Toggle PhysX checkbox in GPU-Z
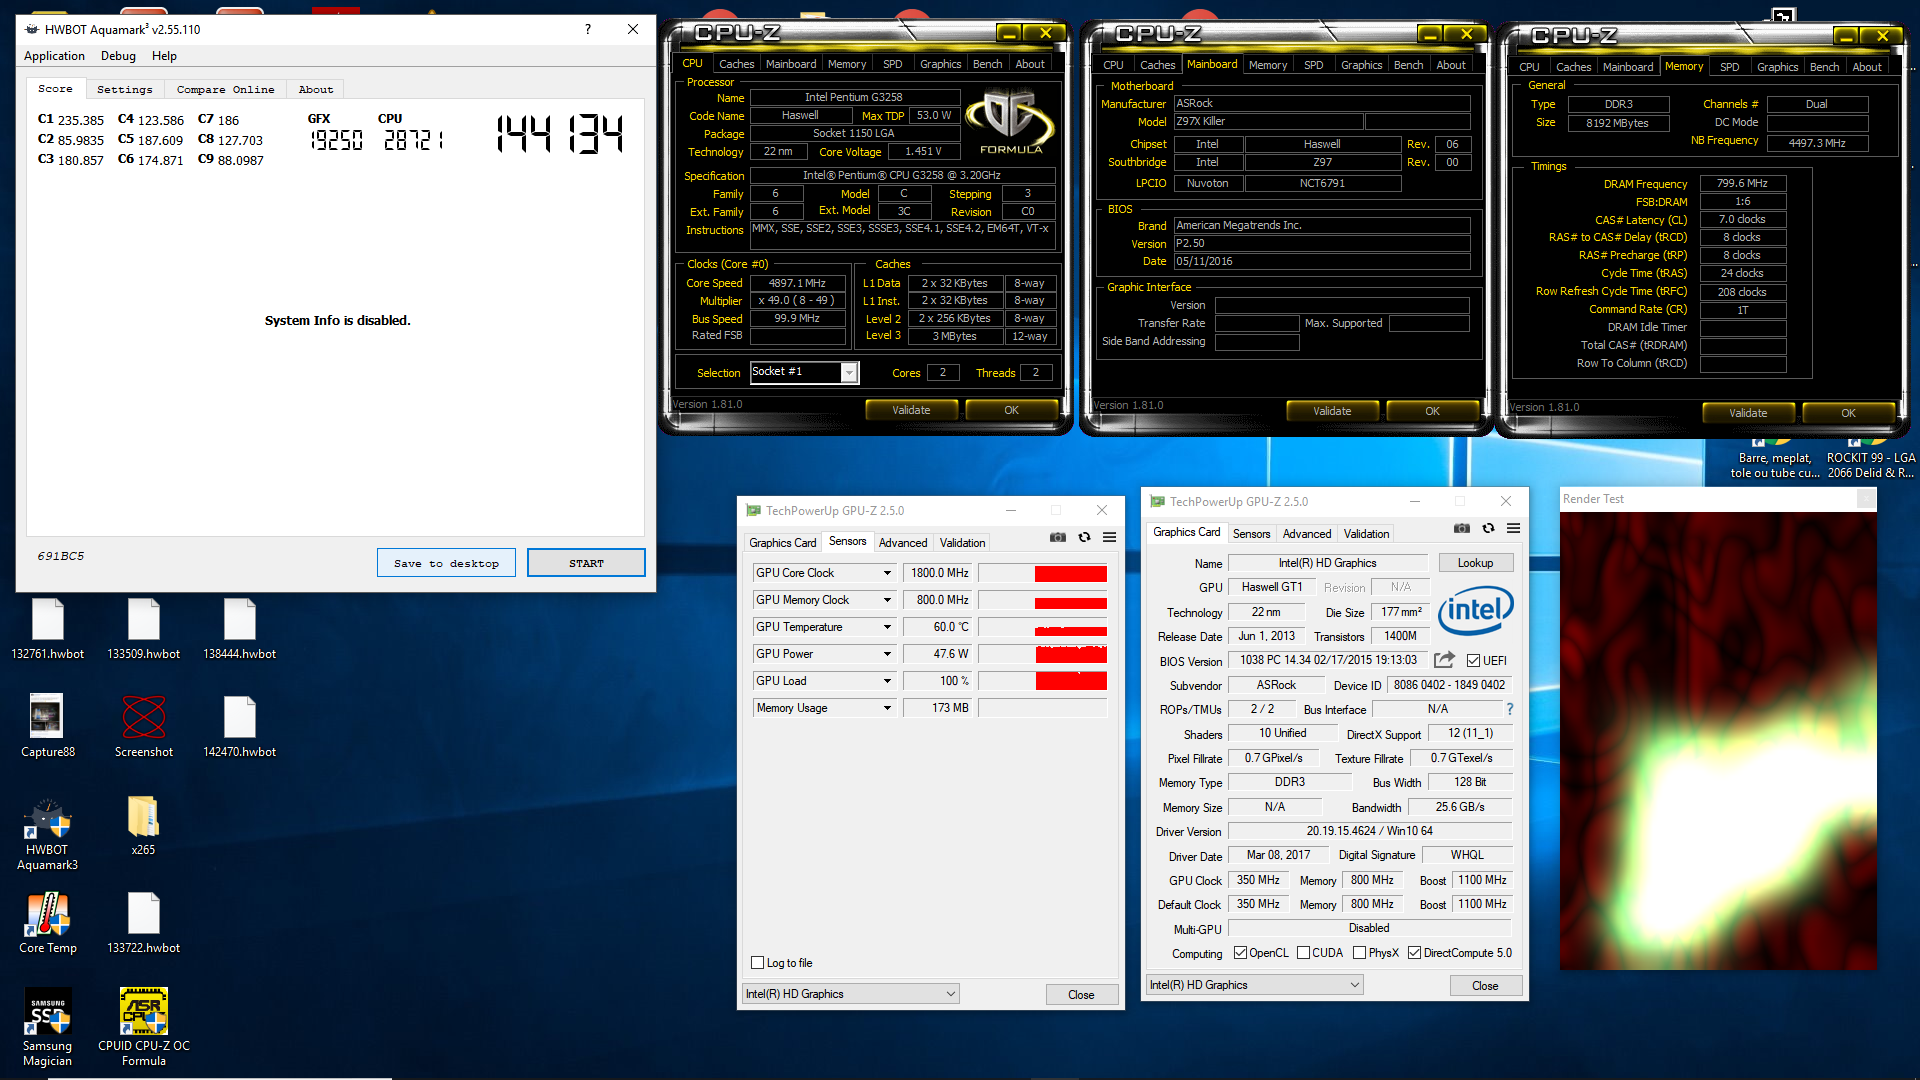1920x1080 pixels. pos(1359,953)
